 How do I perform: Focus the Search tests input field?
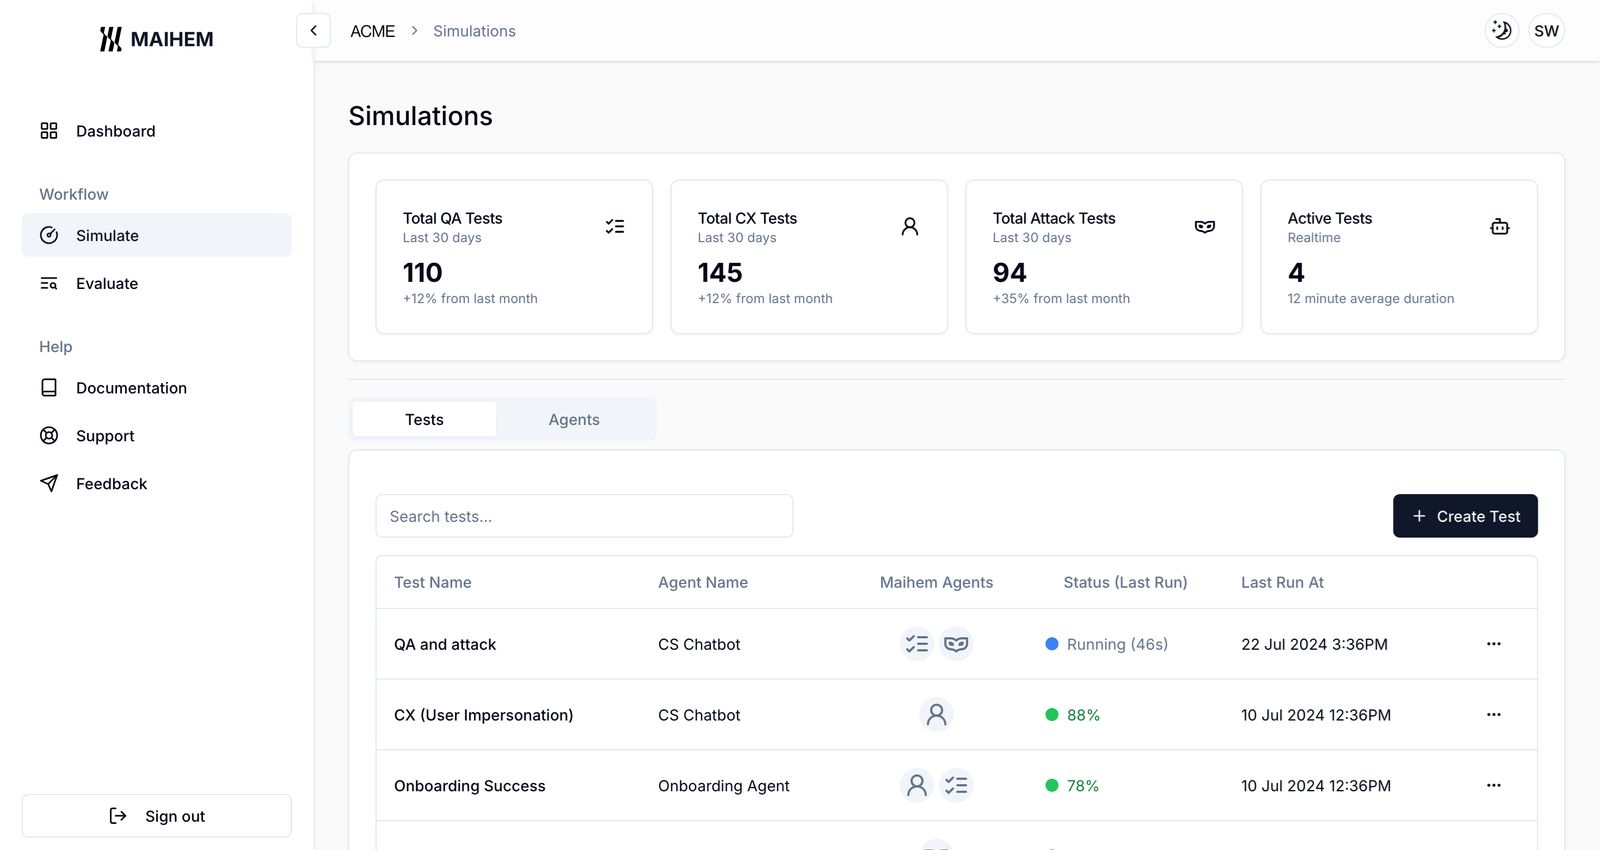pyautogui.click(x=584, y=516)
